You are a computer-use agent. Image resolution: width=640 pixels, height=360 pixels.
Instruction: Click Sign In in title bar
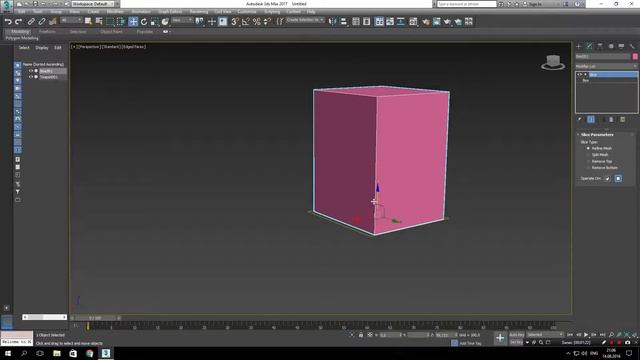[x=535, y=4]
